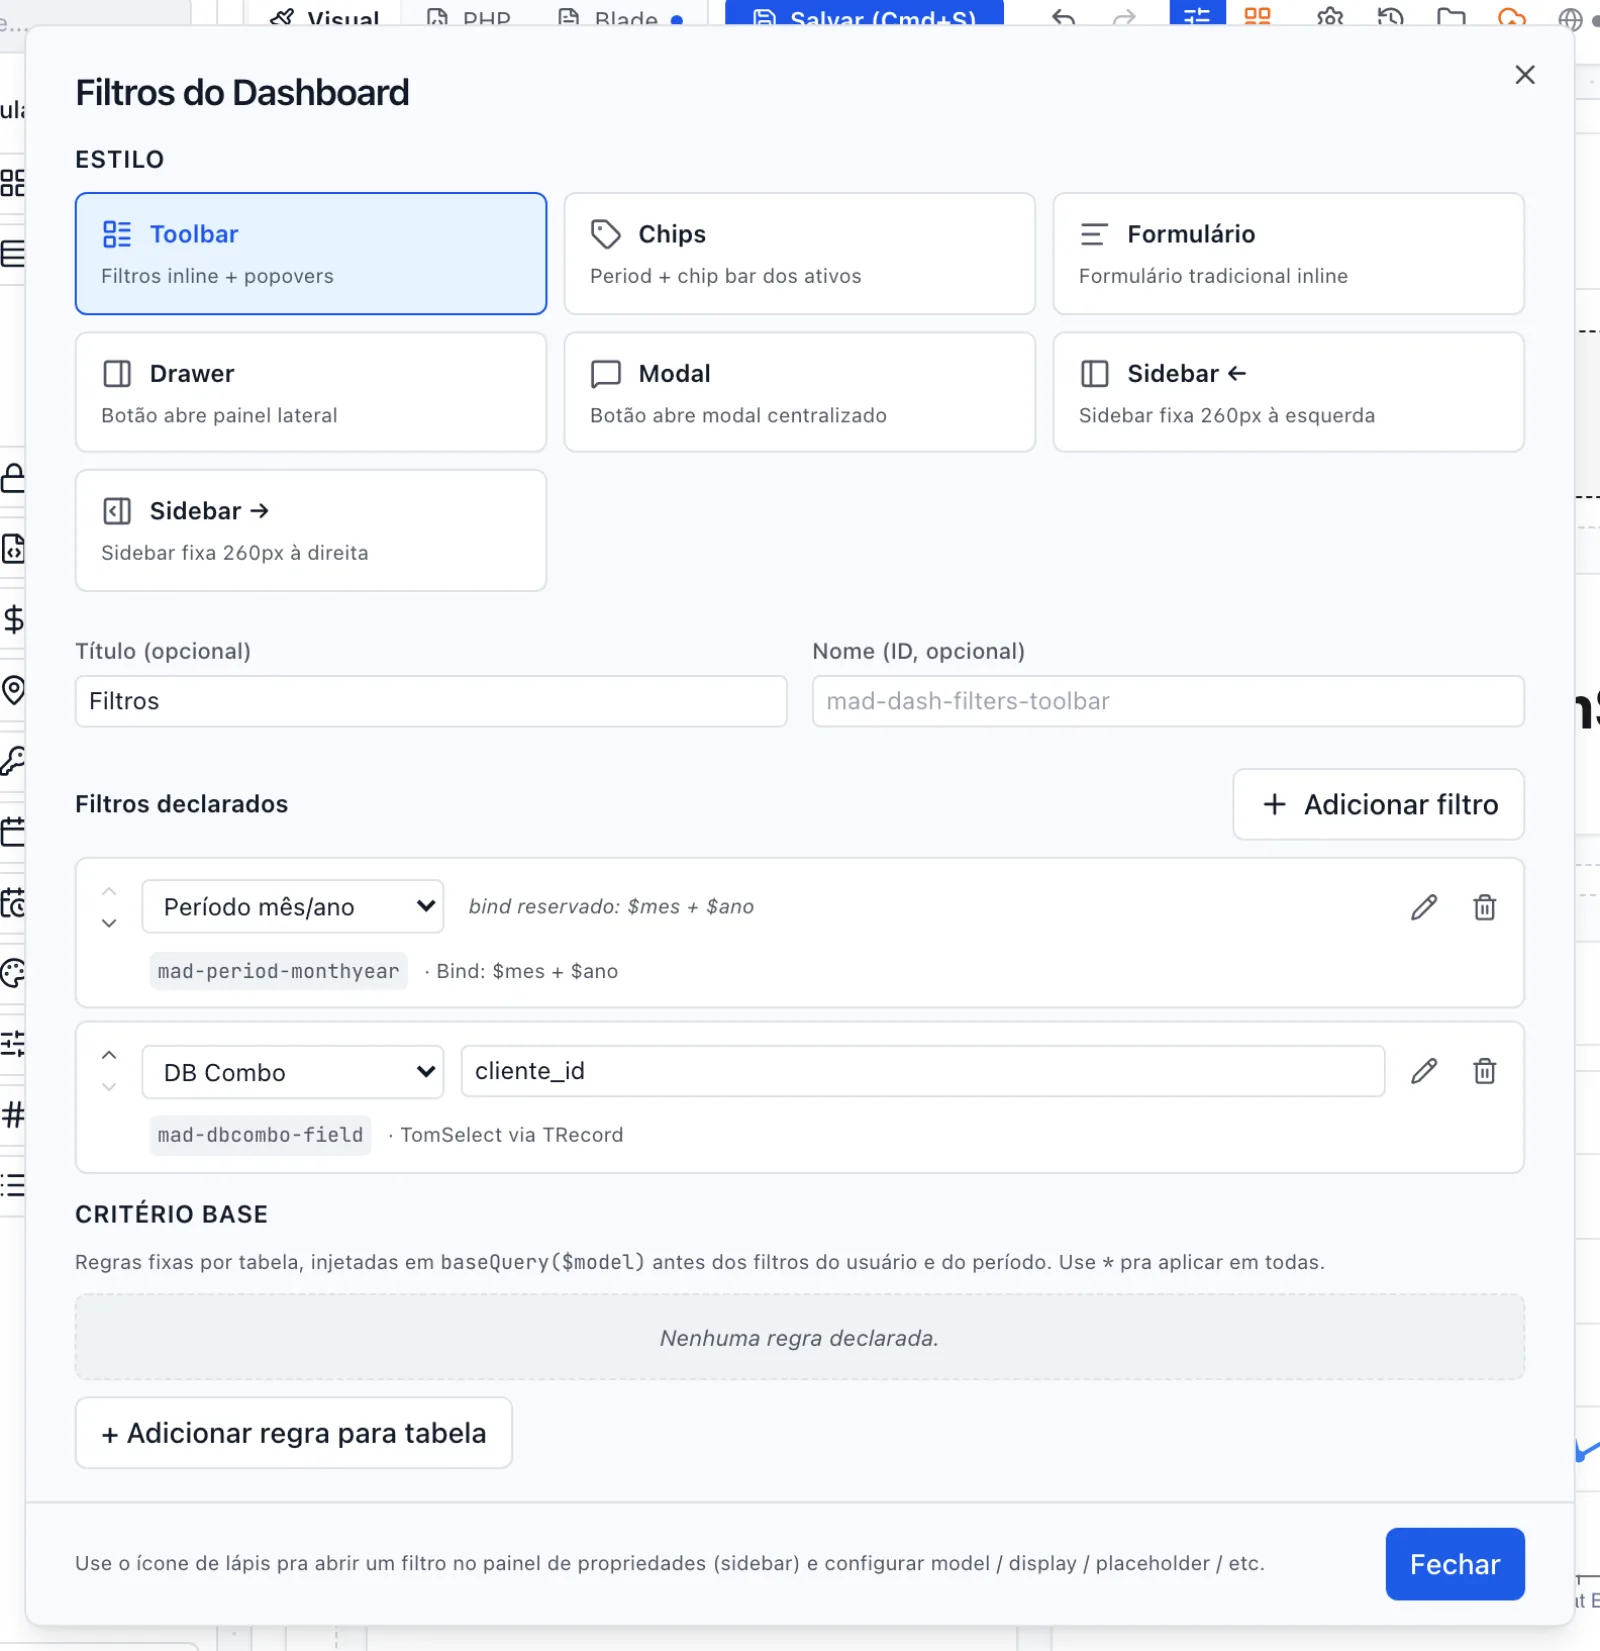Click the cliente_id bind field

[923, 1071]
